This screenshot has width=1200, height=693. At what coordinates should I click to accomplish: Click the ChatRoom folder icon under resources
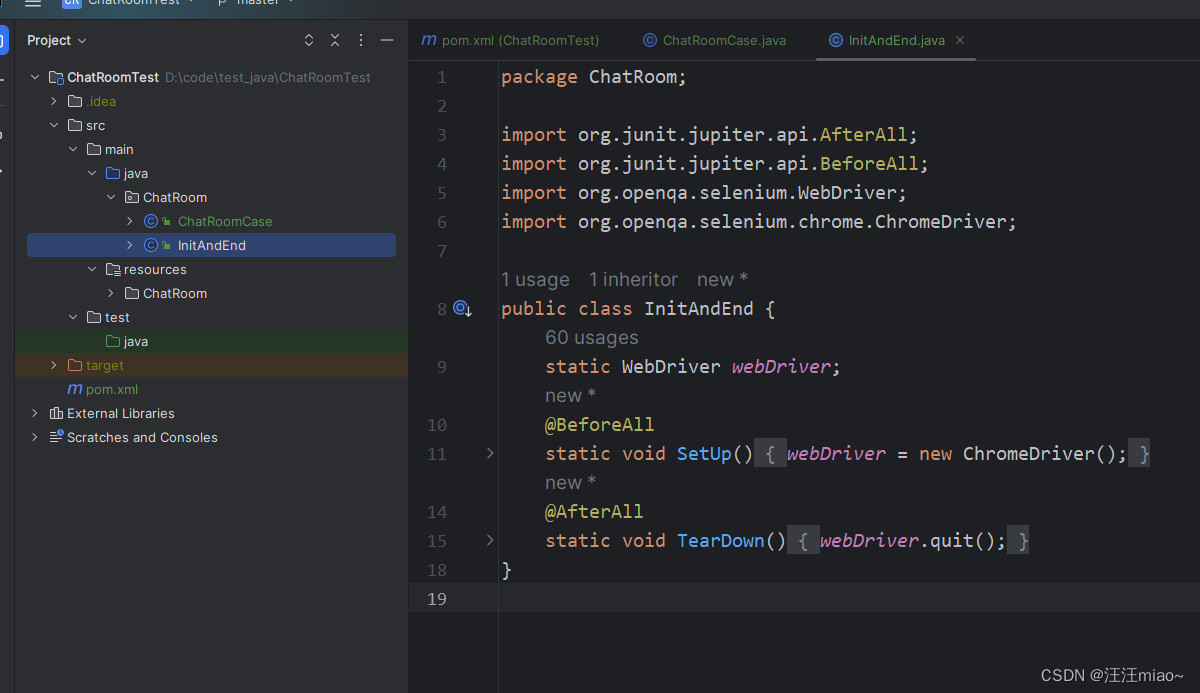[x=132, y=293]
